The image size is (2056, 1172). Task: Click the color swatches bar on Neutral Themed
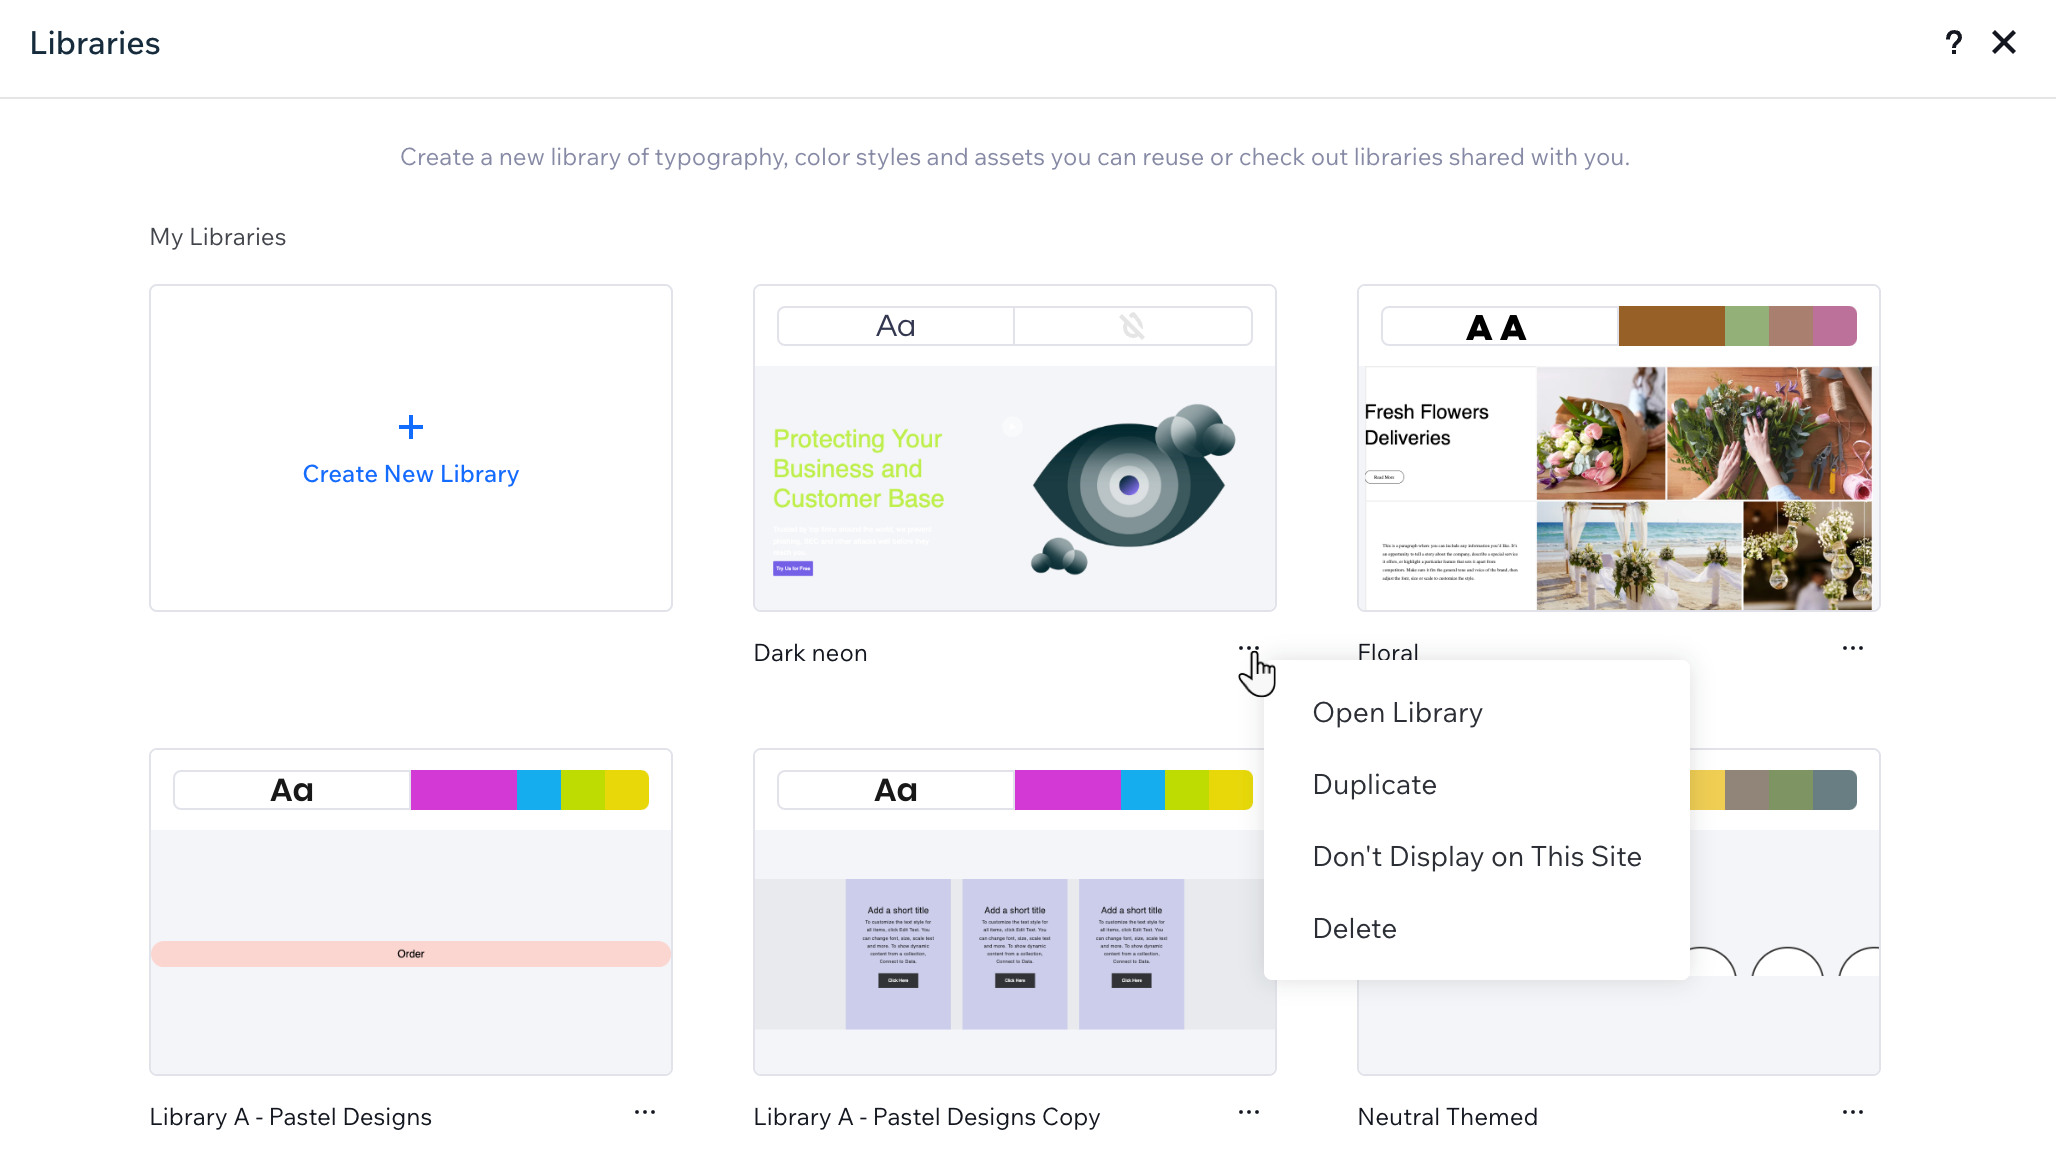point(1772,789)
